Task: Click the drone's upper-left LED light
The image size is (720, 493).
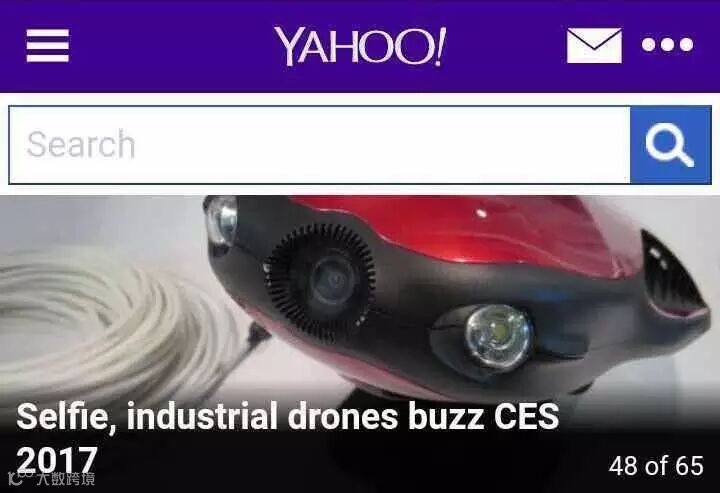Action: point(221,222)
